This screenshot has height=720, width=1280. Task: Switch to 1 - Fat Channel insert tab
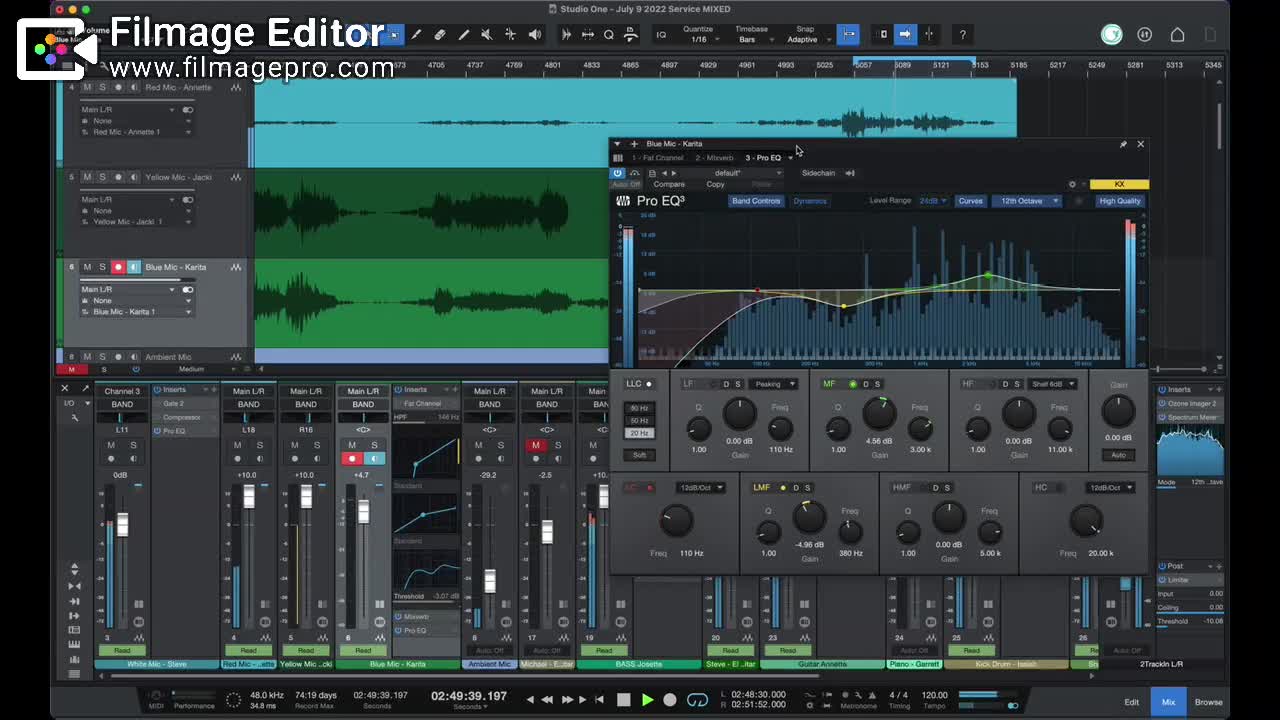658,158
